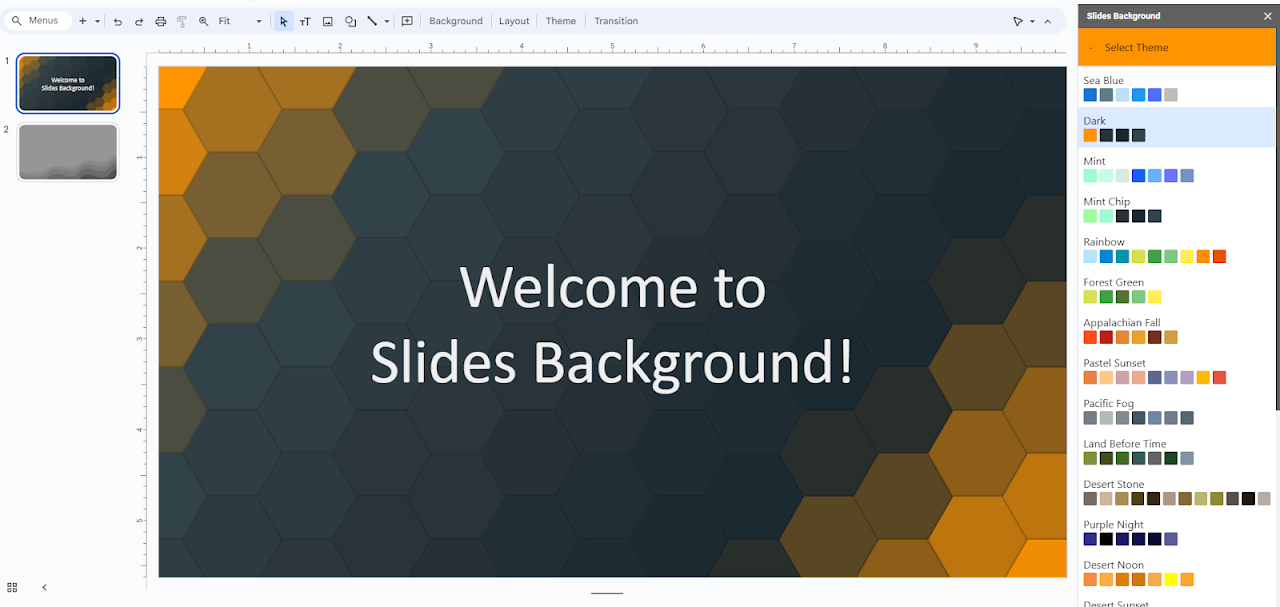Redo the last action
Screen dimensions: 1280x607
139,21
